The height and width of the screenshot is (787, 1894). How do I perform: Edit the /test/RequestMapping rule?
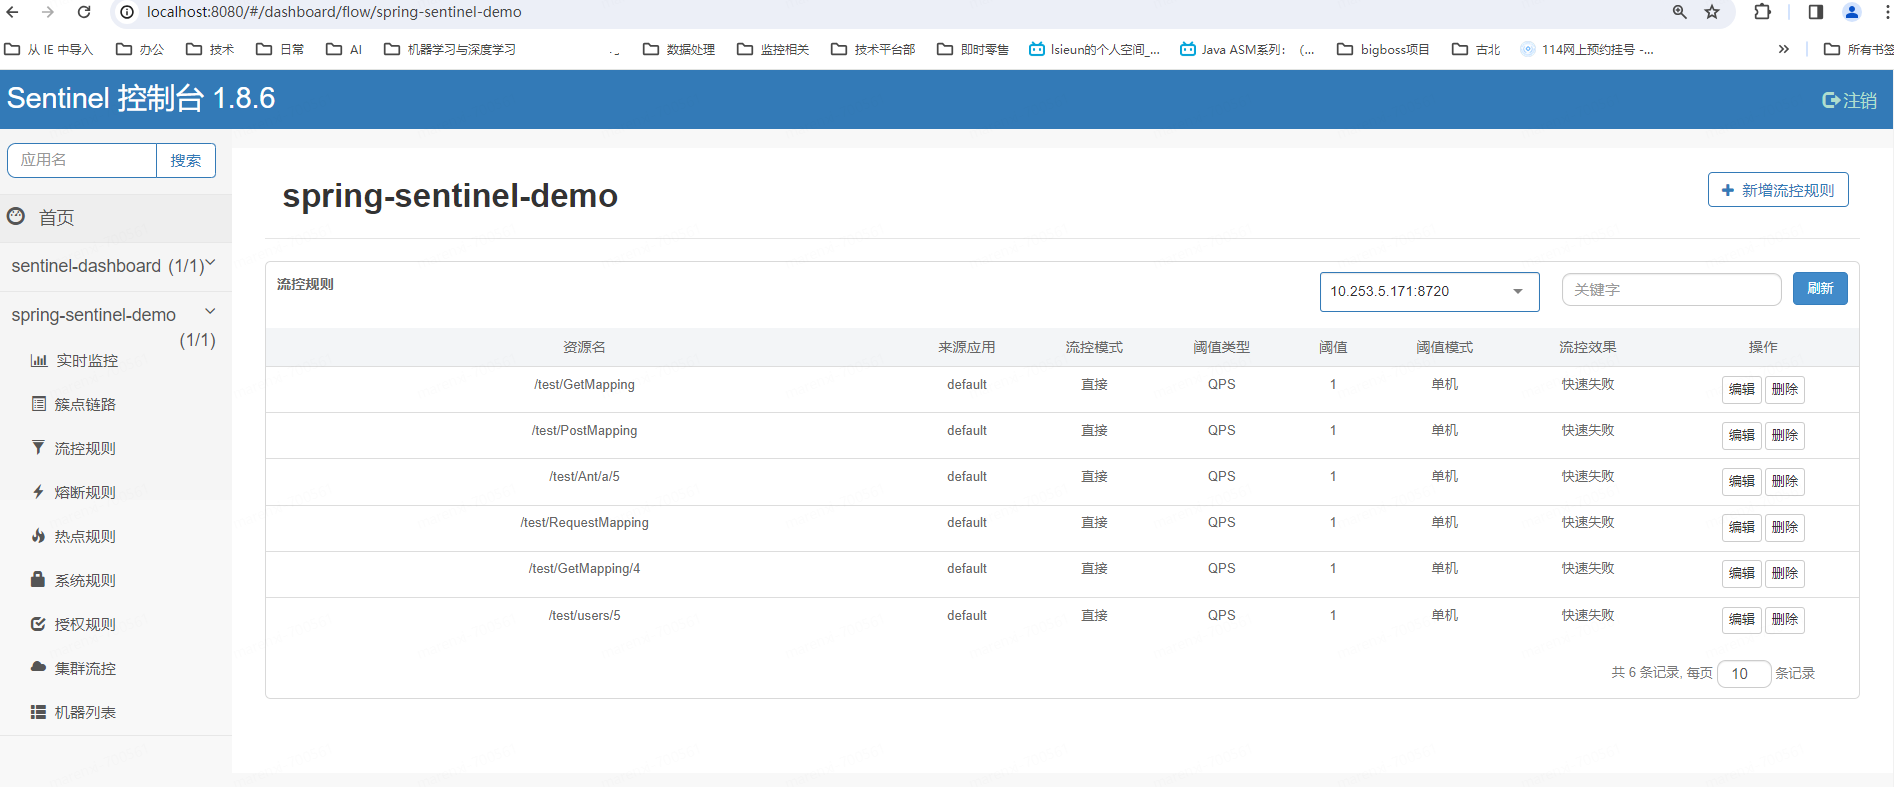click(1742, 527)
